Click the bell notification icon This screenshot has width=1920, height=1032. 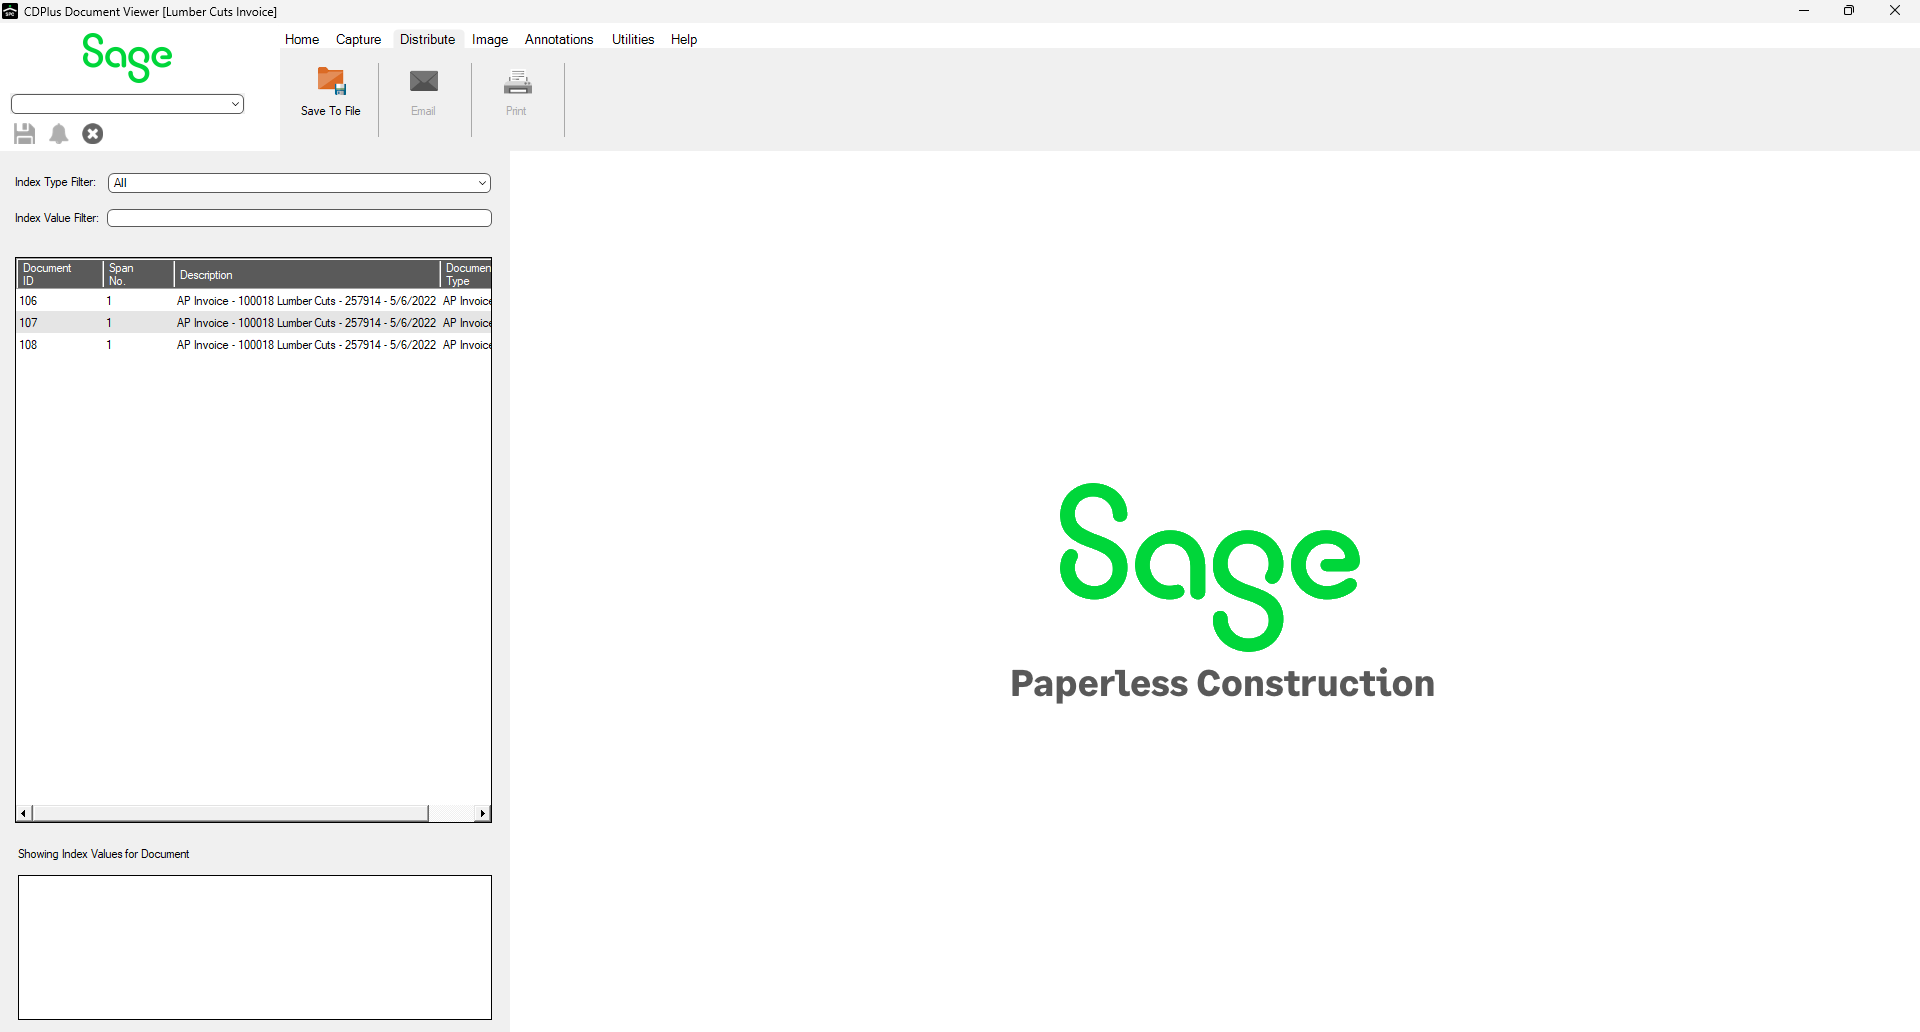click(59, 134)
